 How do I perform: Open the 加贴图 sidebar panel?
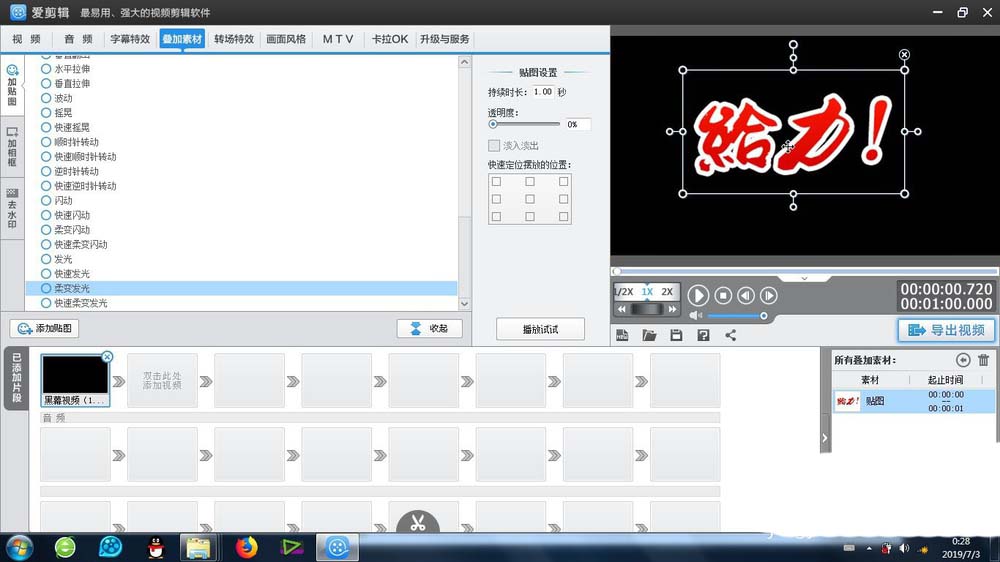pos(12,85)
